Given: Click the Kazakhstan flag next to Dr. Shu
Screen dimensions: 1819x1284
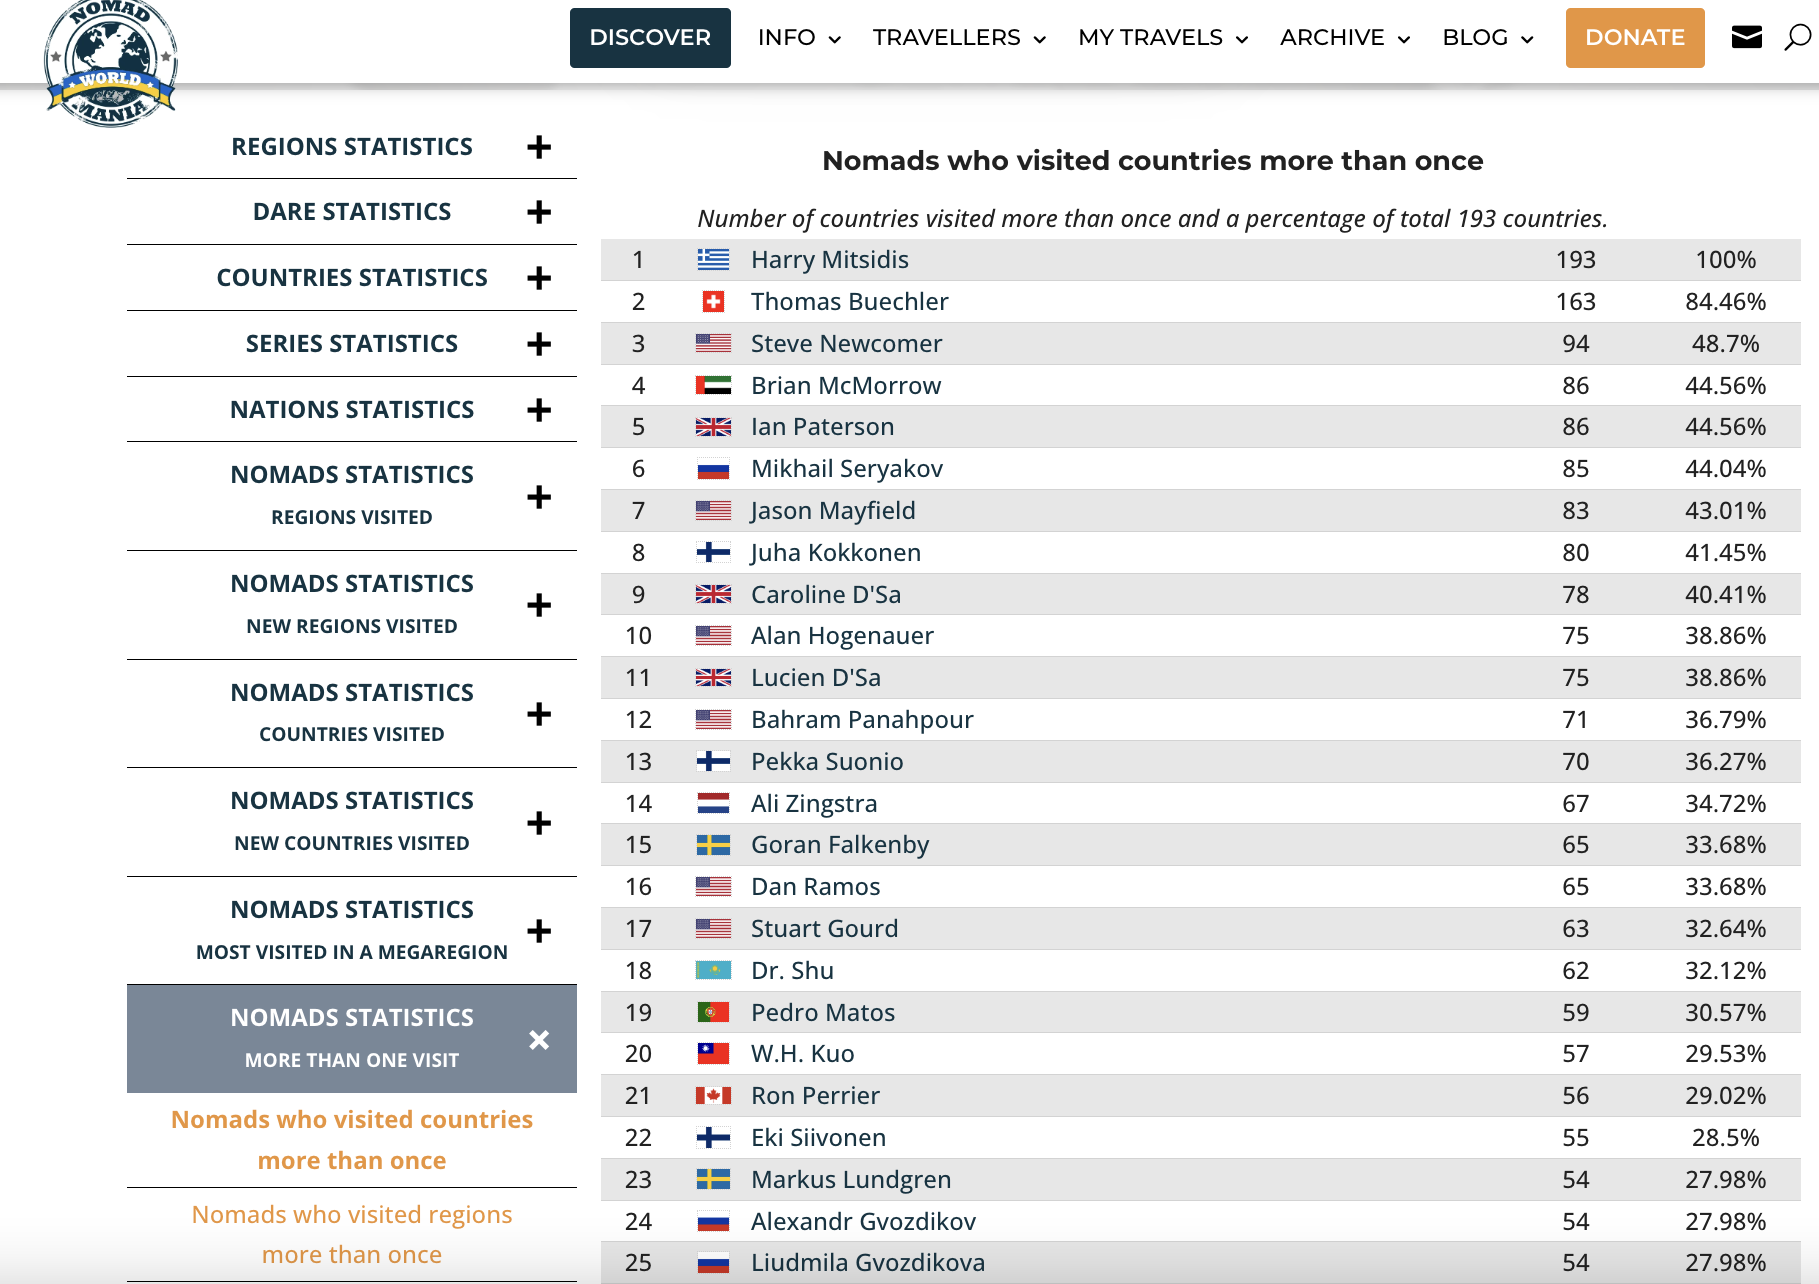Looking at the screenshot, I should (713, 971).
